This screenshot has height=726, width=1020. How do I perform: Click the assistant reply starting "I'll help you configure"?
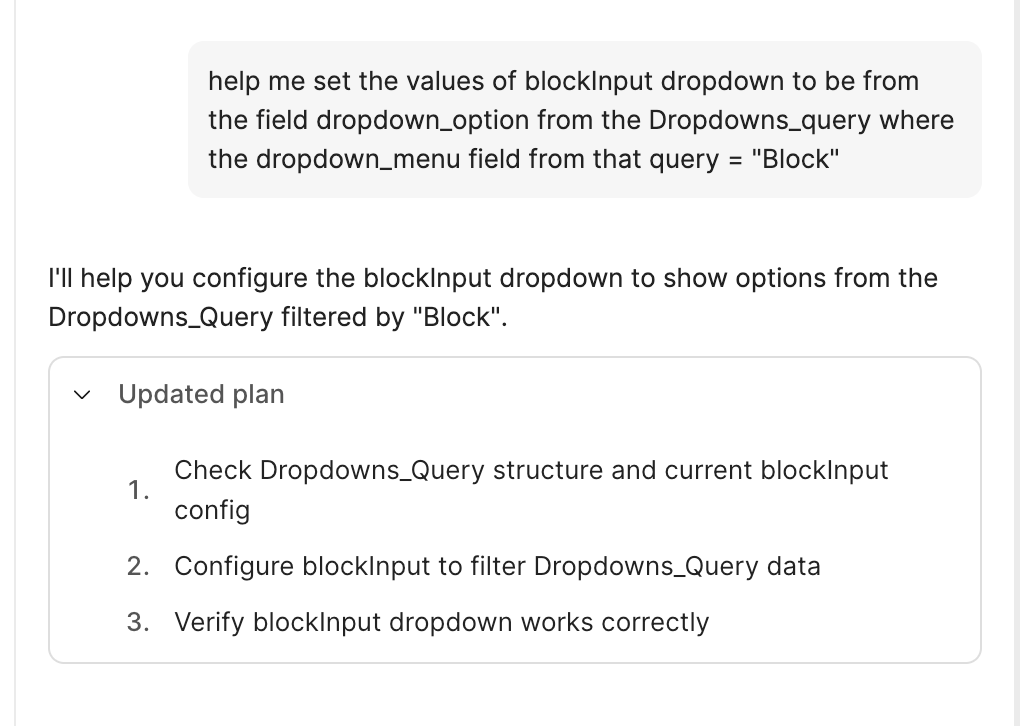492,297
